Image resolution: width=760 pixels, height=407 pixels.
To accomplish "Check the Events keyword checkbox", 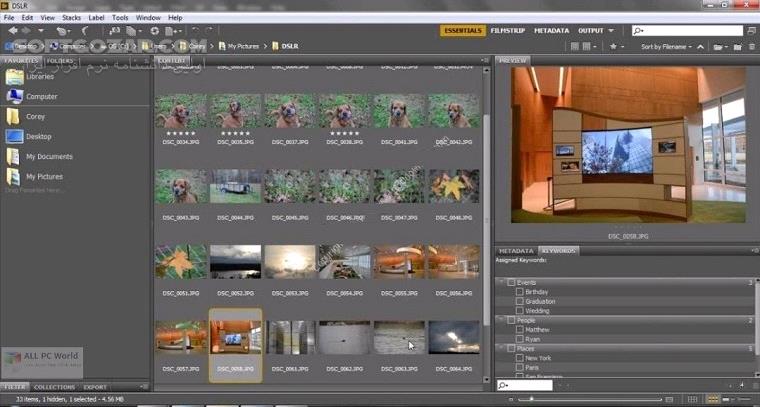I will pos(511,282).
